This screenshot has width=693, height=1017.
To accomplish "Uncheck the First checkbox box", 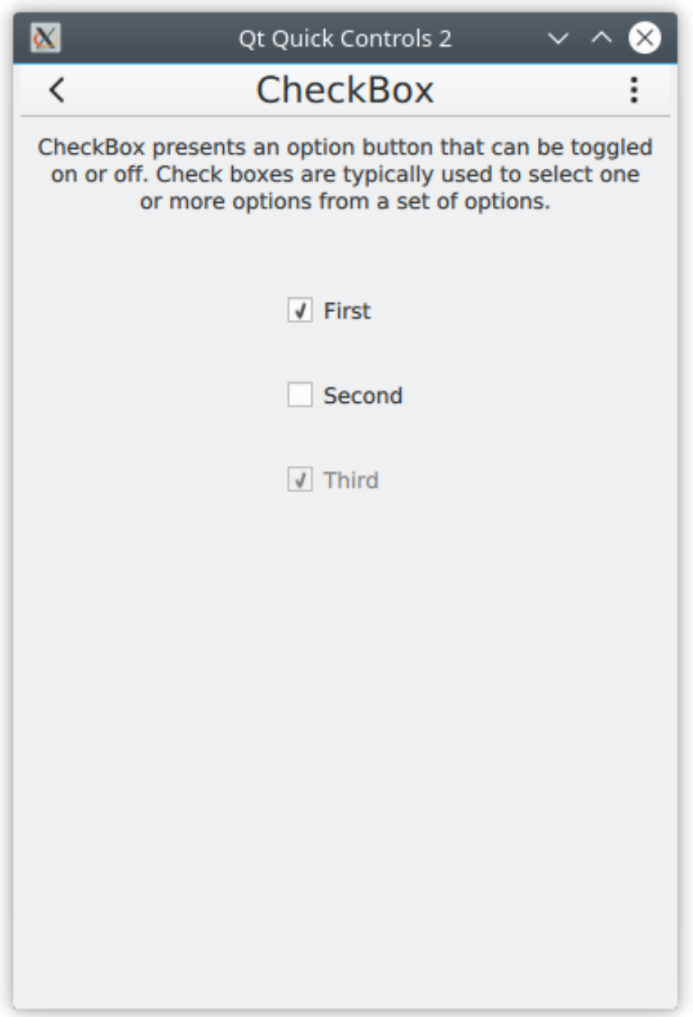I will (300, 311).
